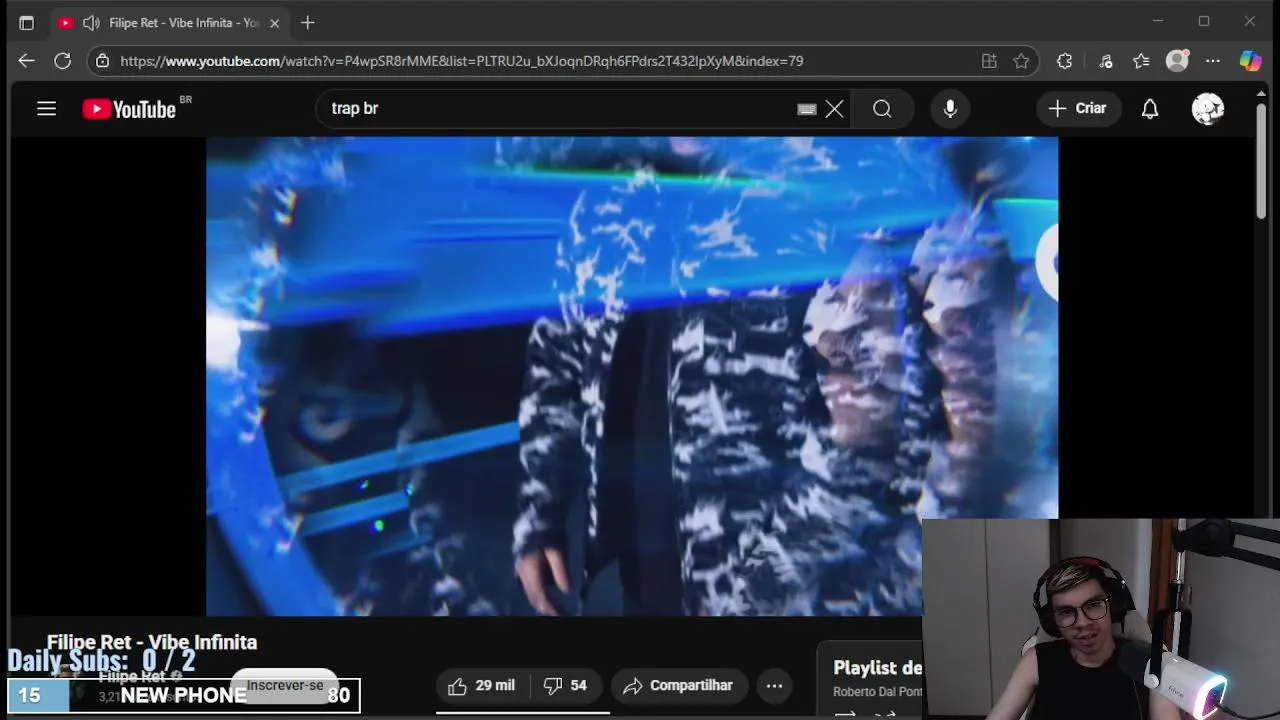Close the Filipe Ret tab

(274, 22)
